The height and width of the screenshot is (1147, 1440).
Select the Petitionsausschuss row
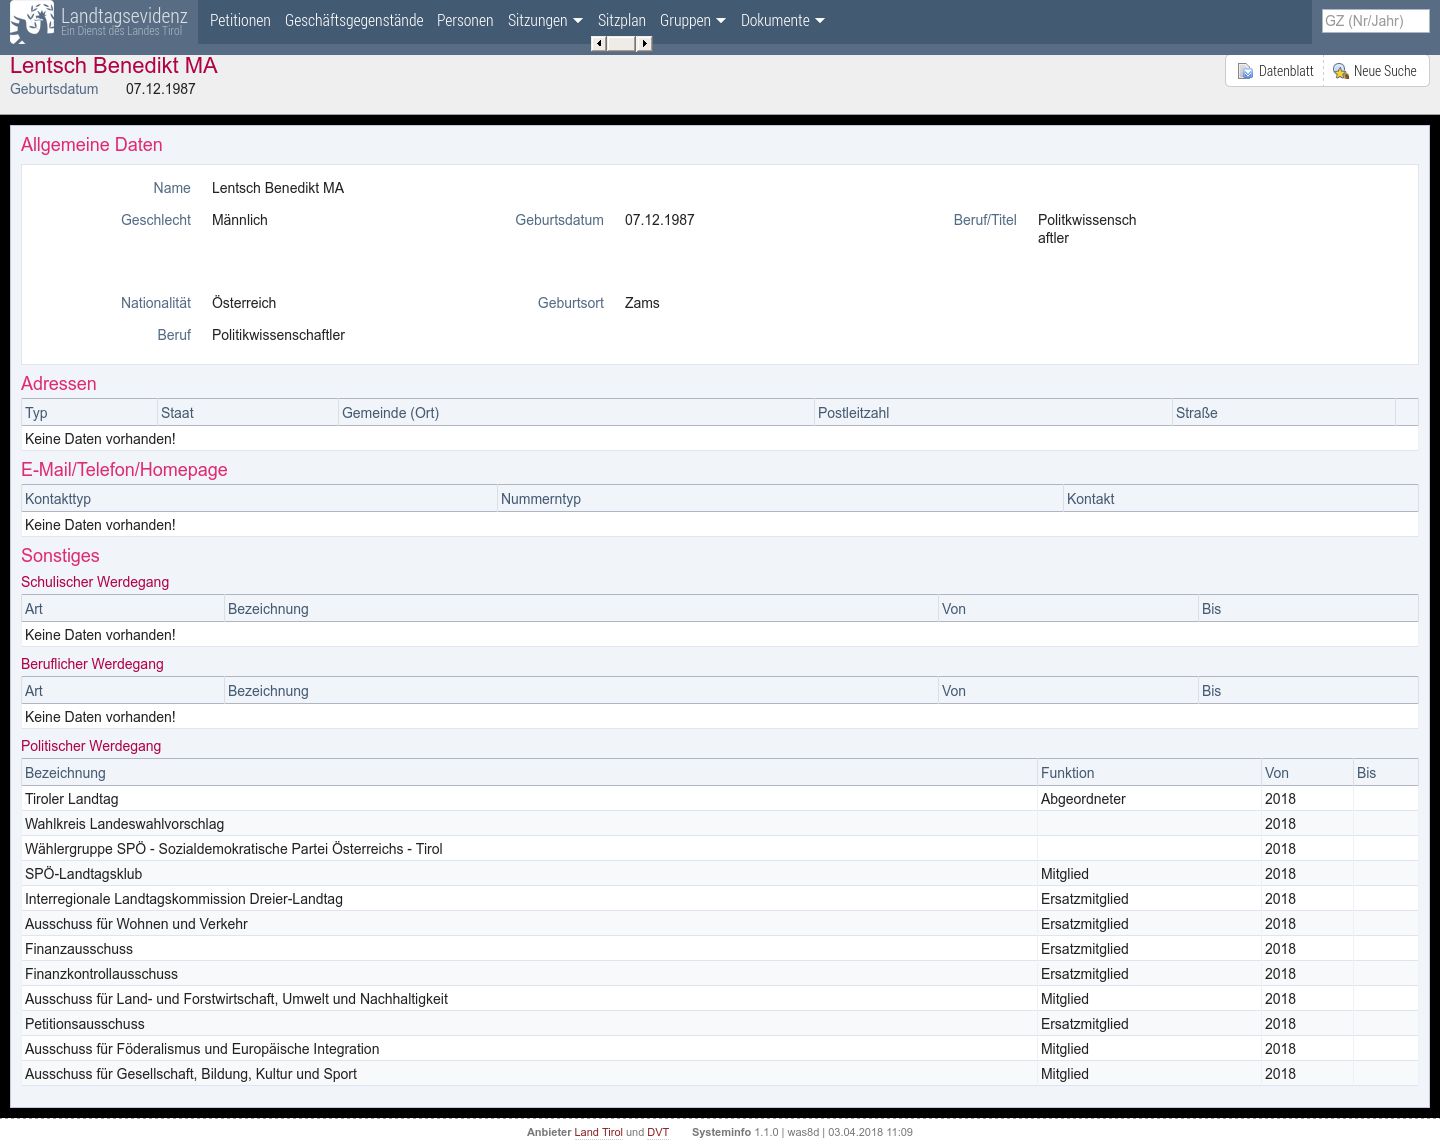(720, 1024)
